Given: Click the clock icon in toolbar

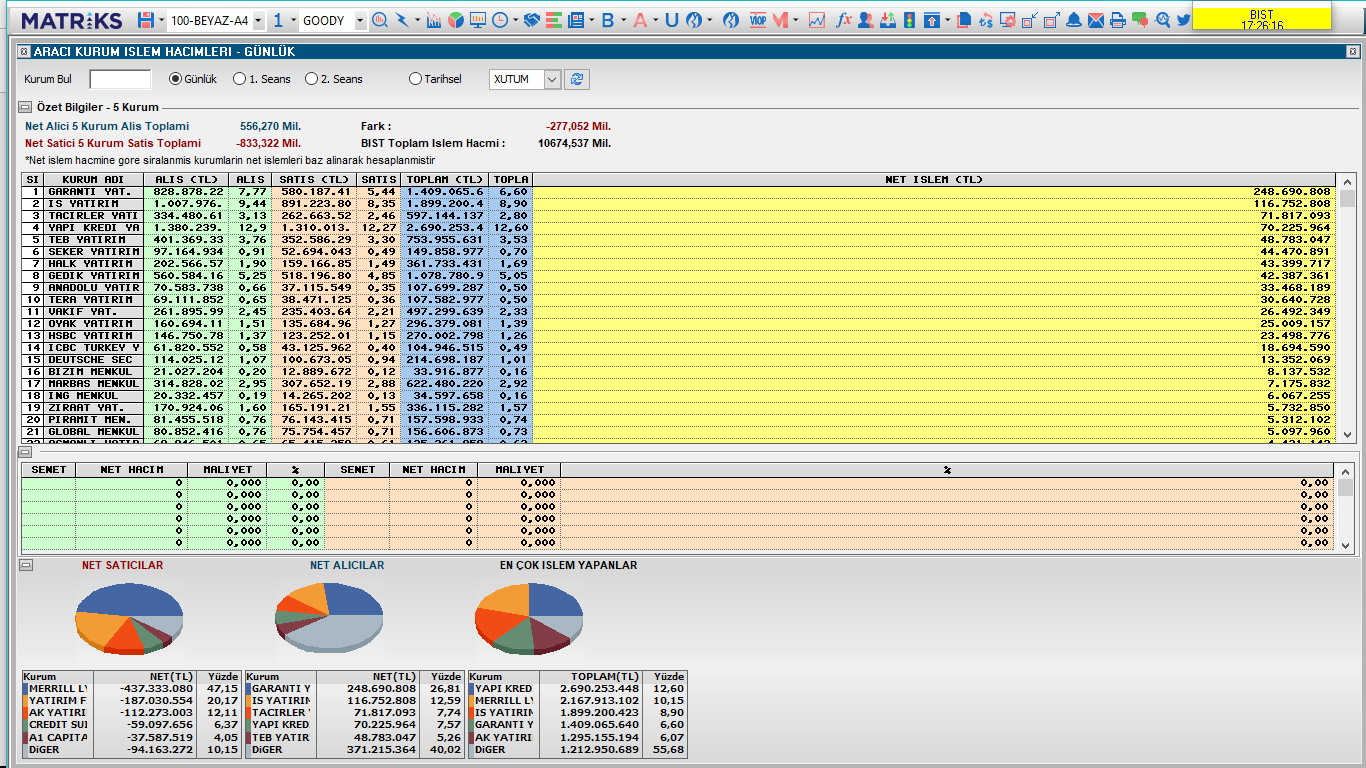Looking at the screenshot, I should [x=500, y=20].
